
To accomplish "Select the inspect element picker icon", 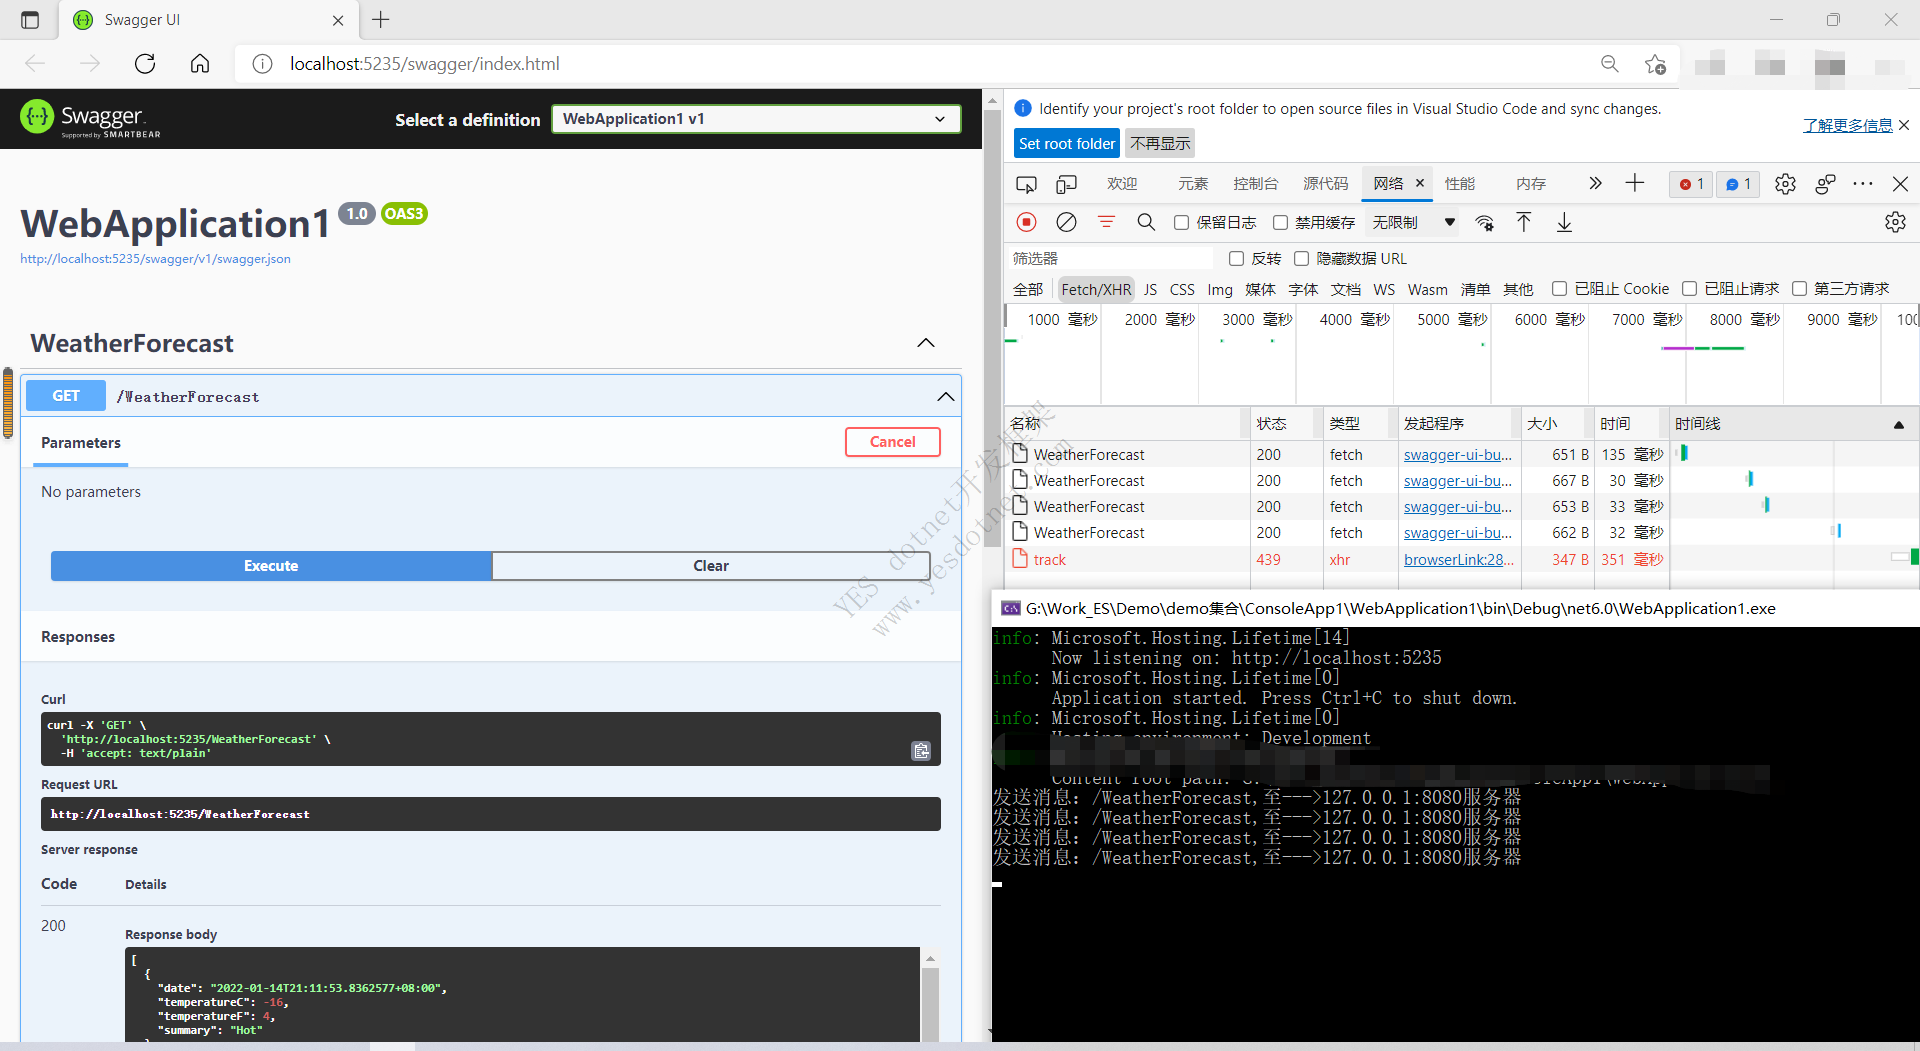I will pos(1026,184).
